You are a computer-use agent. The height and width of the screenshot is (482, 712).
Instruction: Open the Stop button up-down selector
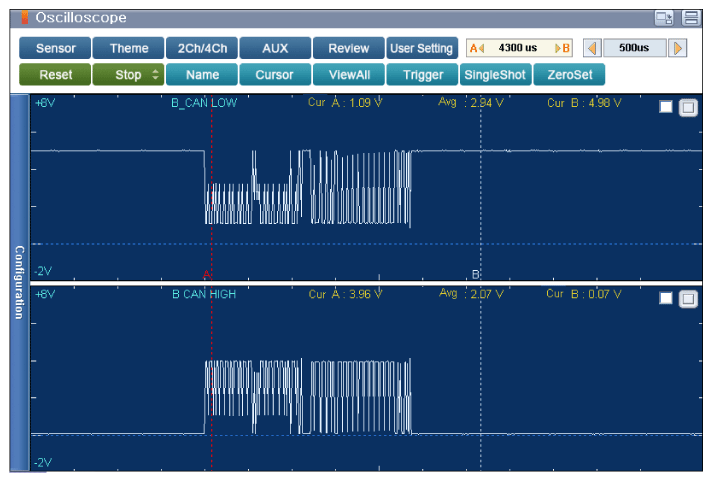click(x=155, y=75)
